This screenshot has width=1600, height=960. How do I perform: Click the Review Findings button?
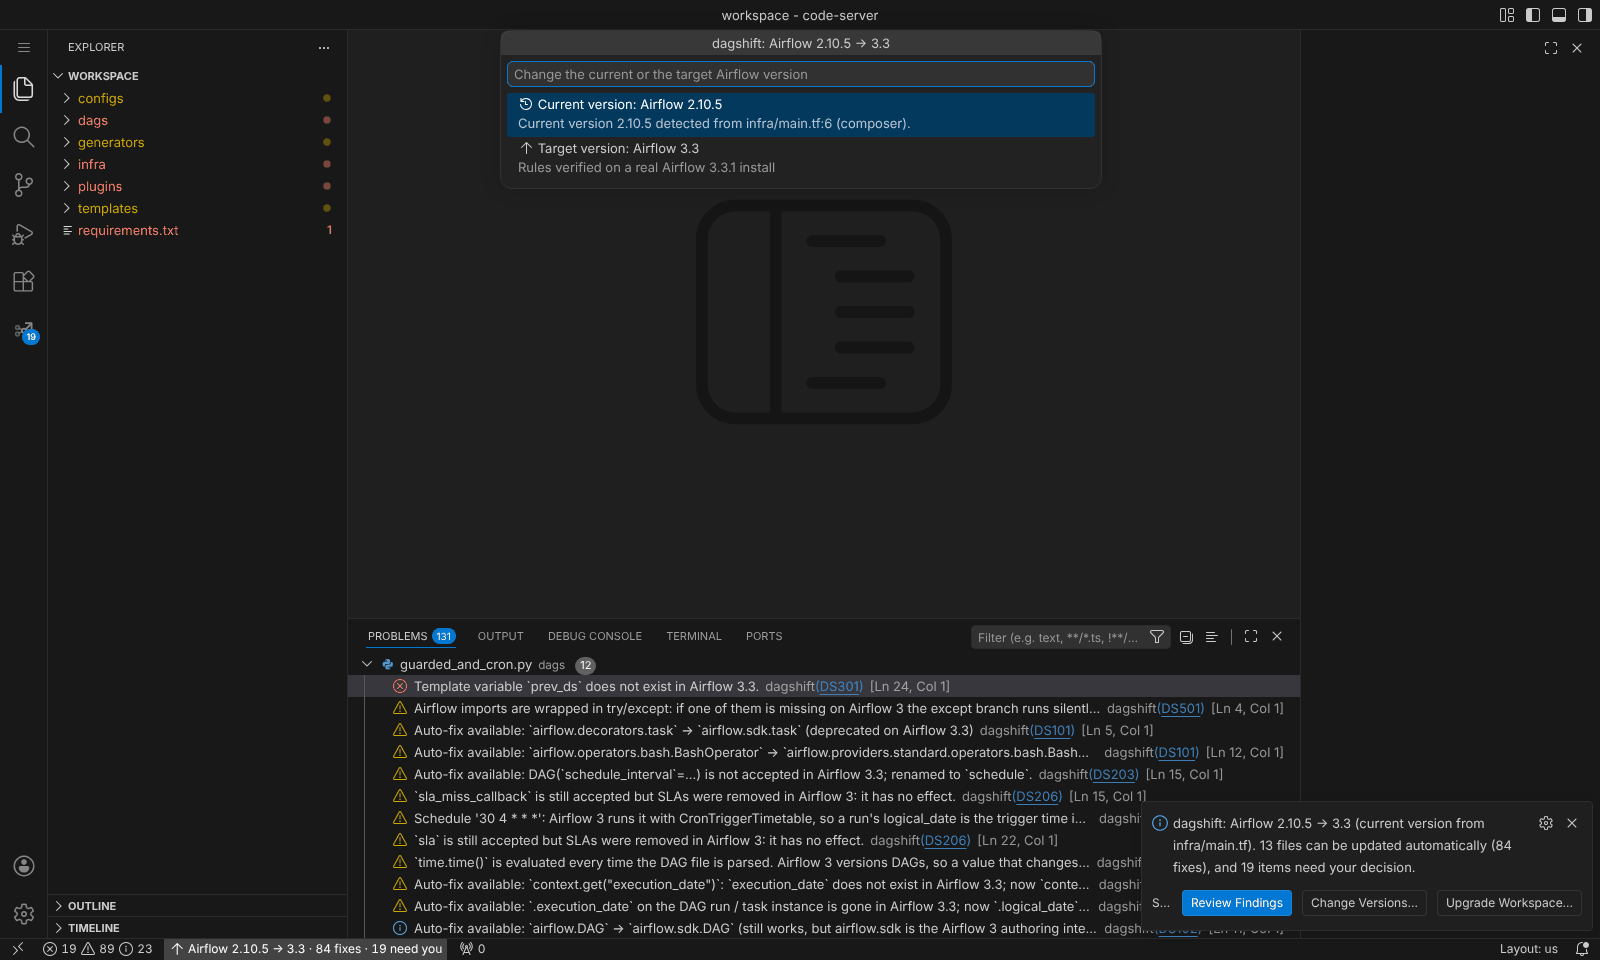1237,903
